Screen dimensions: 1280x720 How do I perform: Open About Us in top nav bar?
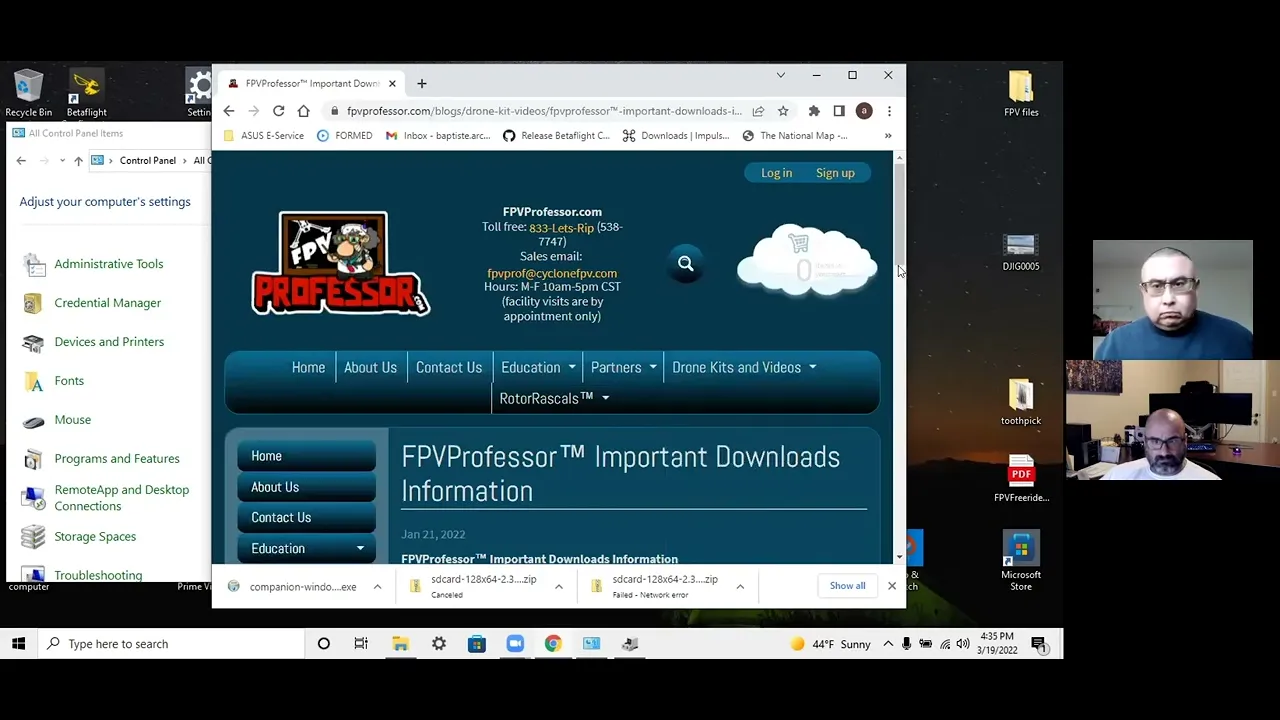(370, 367)
